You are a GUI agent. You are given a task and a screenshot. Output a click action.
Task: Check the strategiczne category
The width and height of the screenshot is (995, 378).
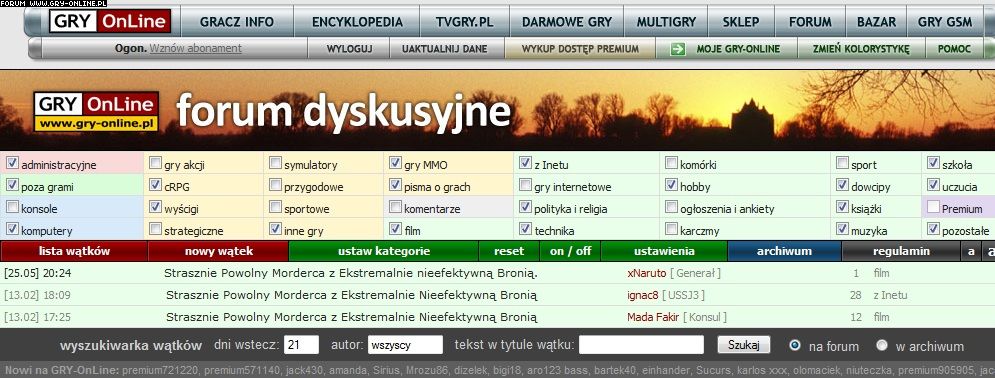pos(155,229)
